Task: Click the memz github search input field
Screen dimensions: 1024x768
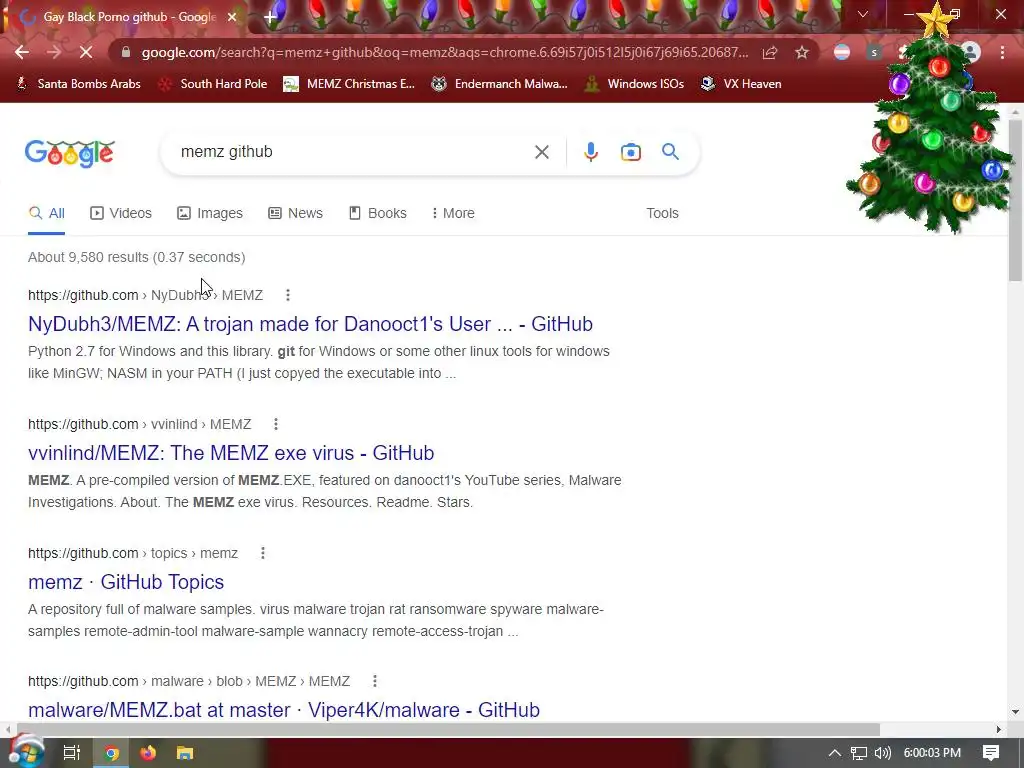Action: pos(353,152)
